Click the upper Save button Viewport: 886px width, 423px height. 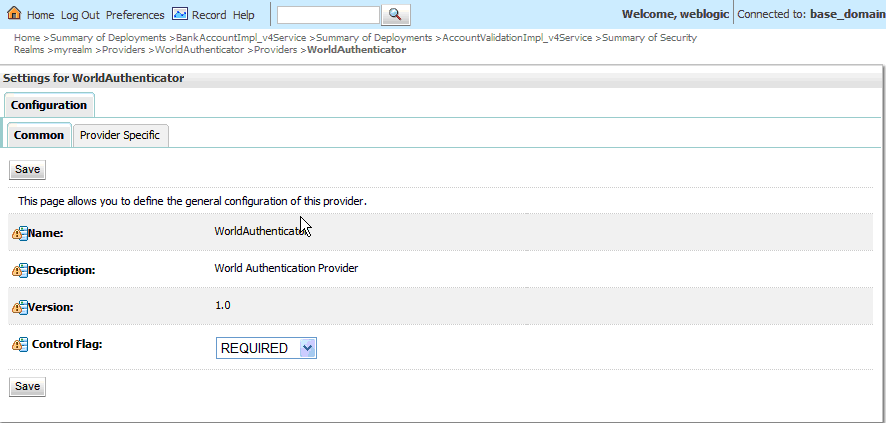tap(27, 169)
